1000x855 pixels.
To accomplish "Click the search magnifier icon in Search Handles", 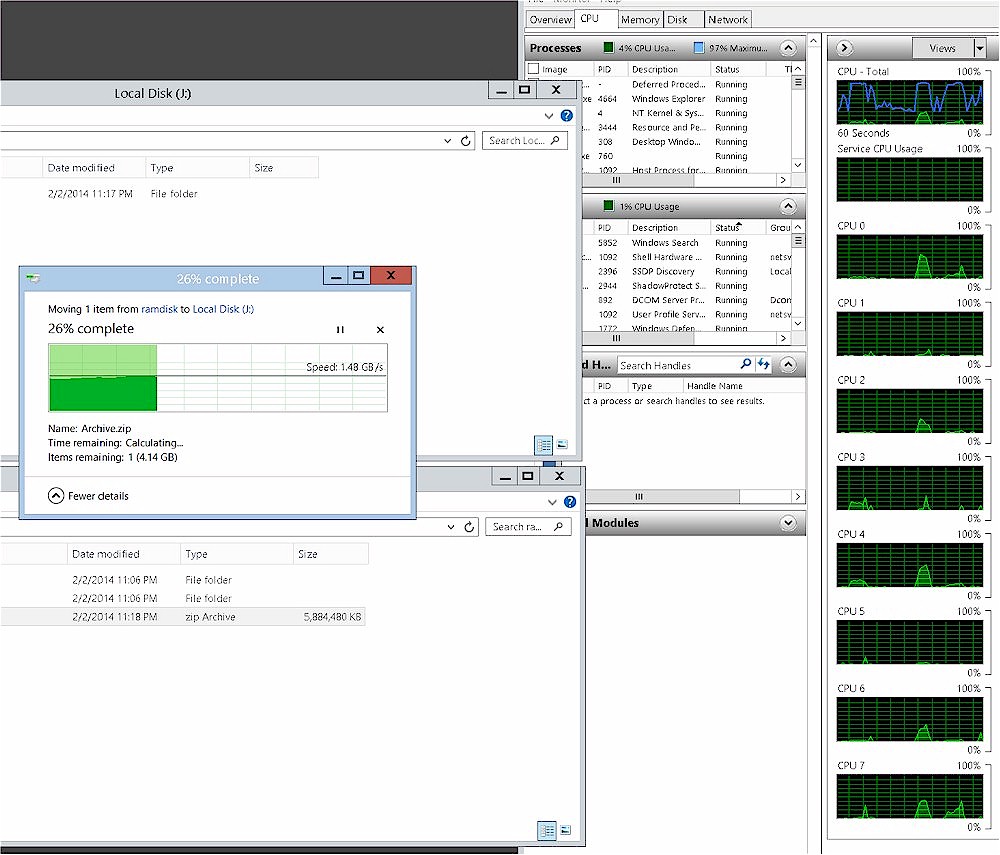I will click(746, 364).
